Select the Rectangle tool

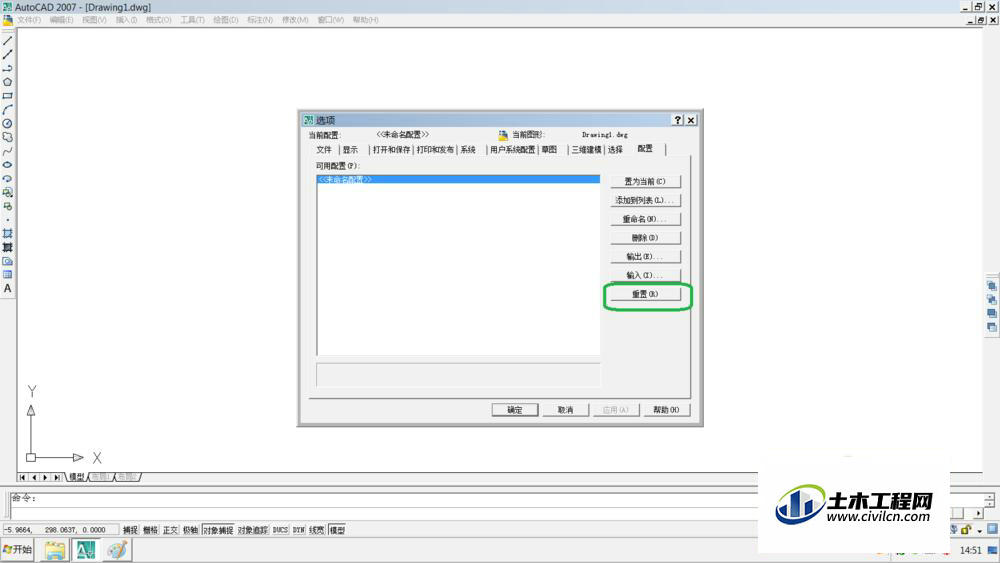pyautogui.click(x=8, y=96)
